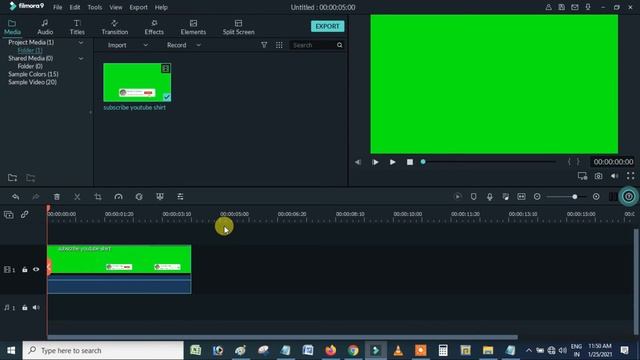Click the preview progress slider handle
This screenshot has height=360, width=640.
[x=423, y=162]
